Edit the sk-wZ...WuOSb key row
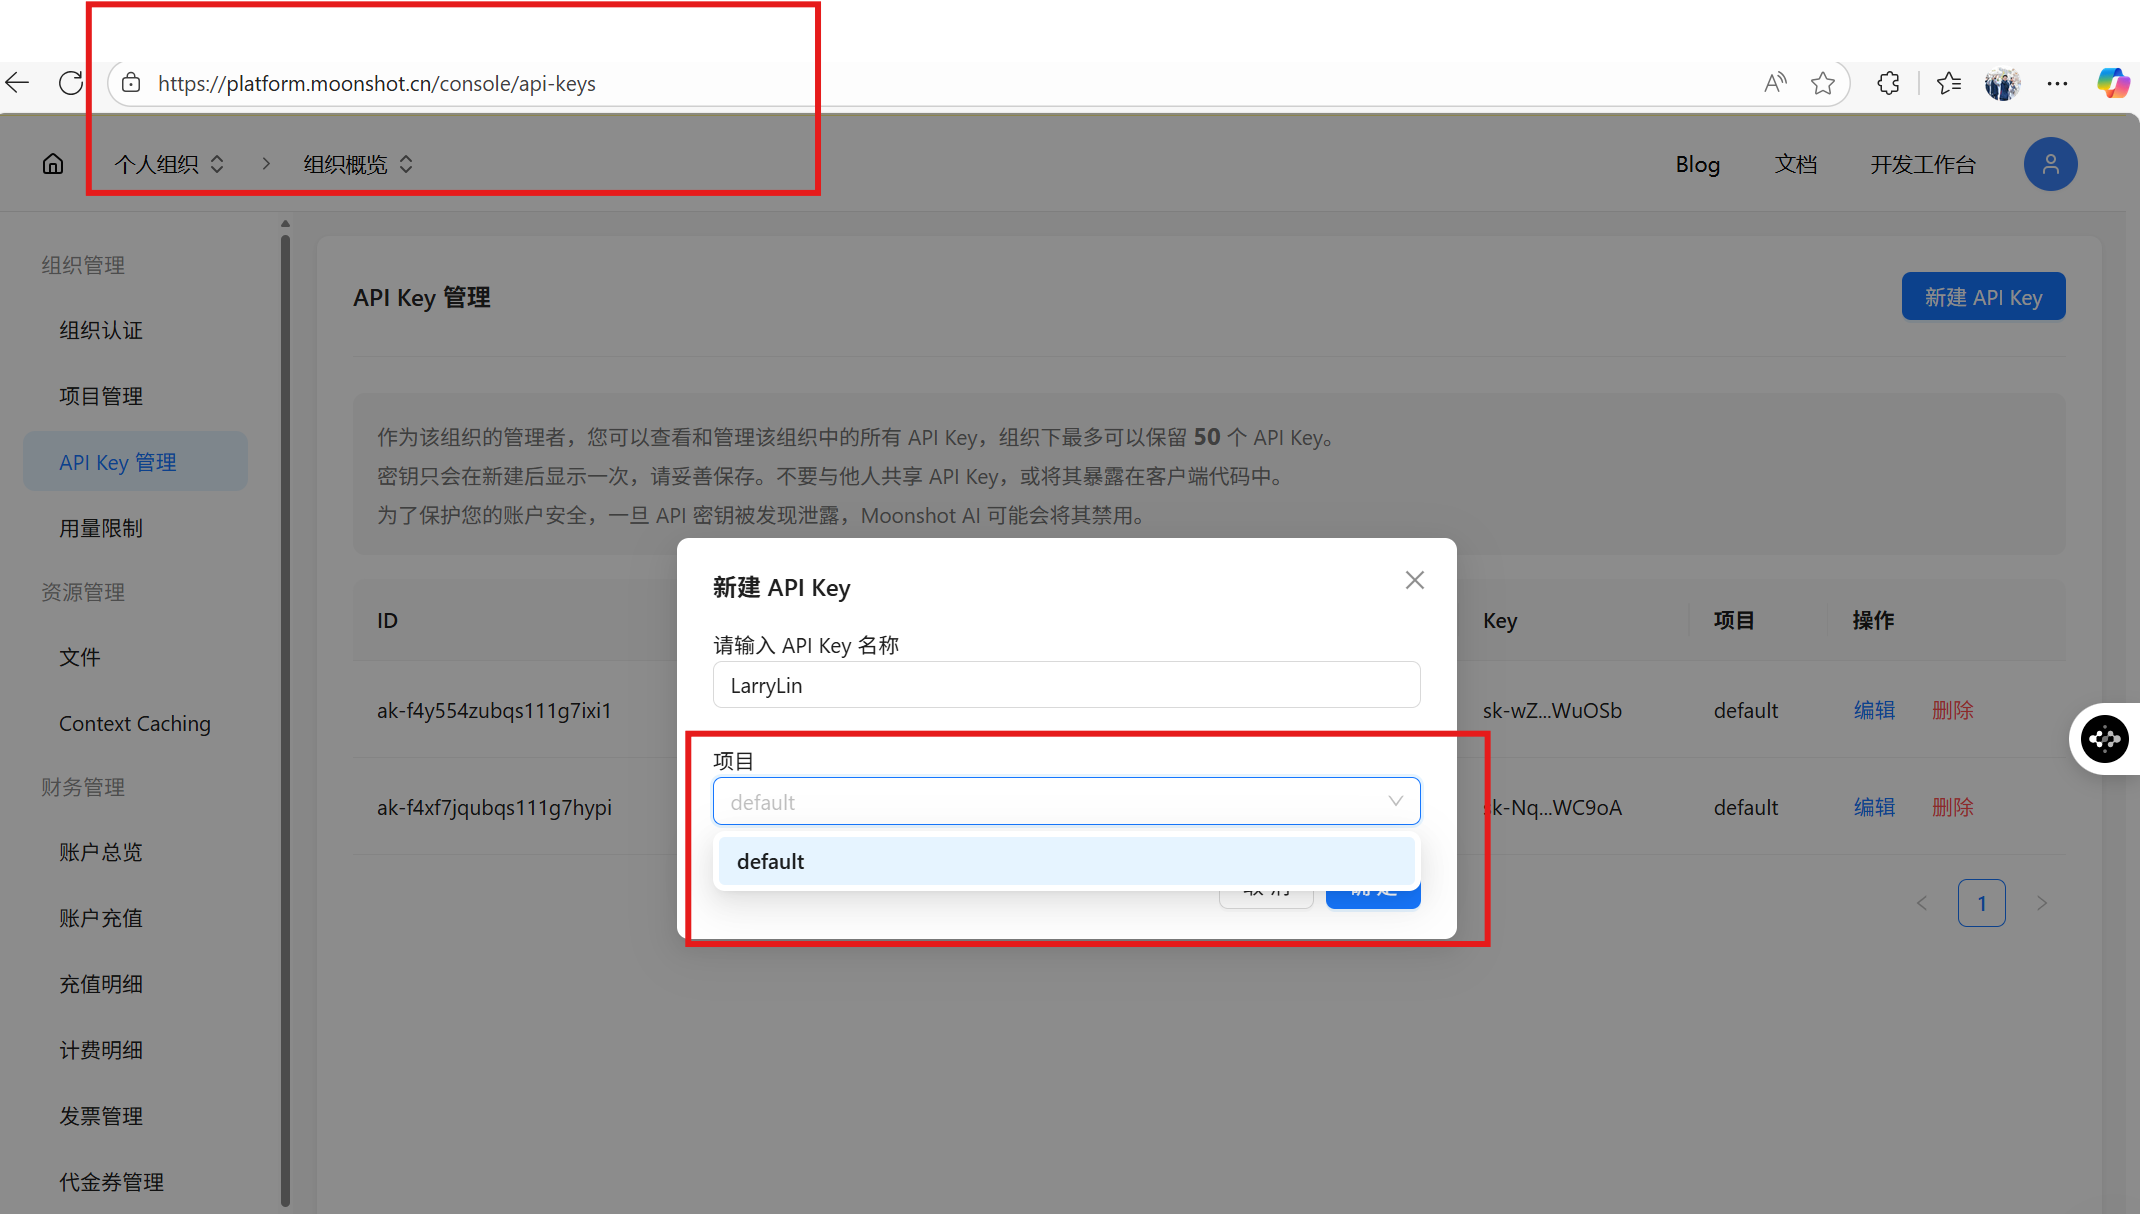Screen dimensions: 2140x1214 [x=1874, y=710]
